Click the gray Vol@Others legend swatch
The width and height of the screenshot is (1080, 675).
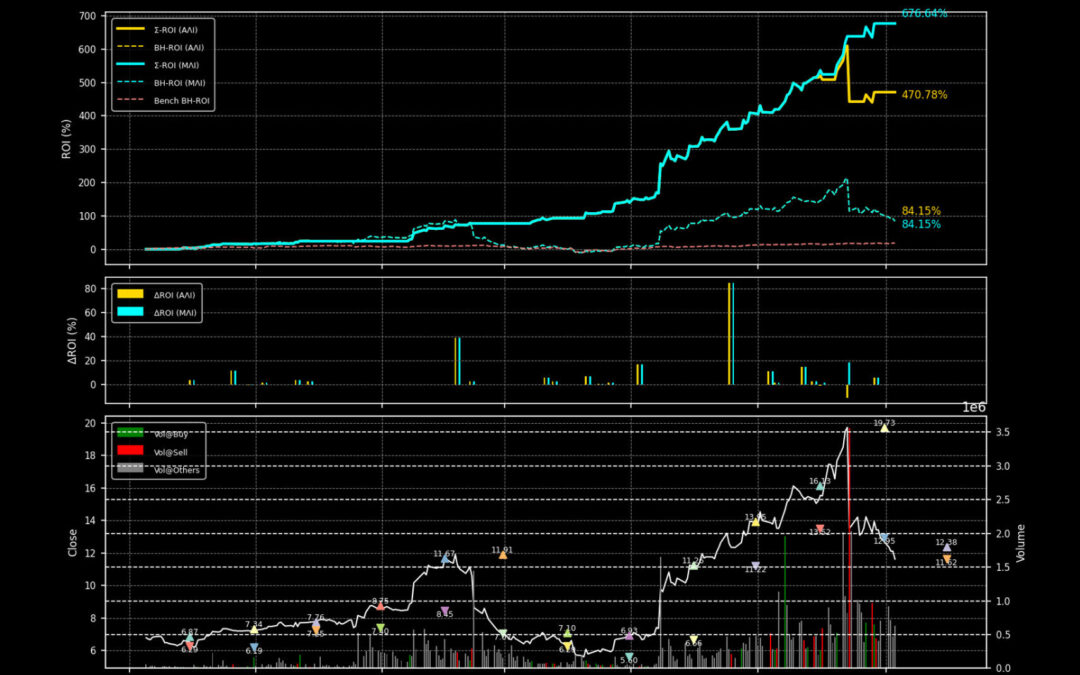point(131,469)
